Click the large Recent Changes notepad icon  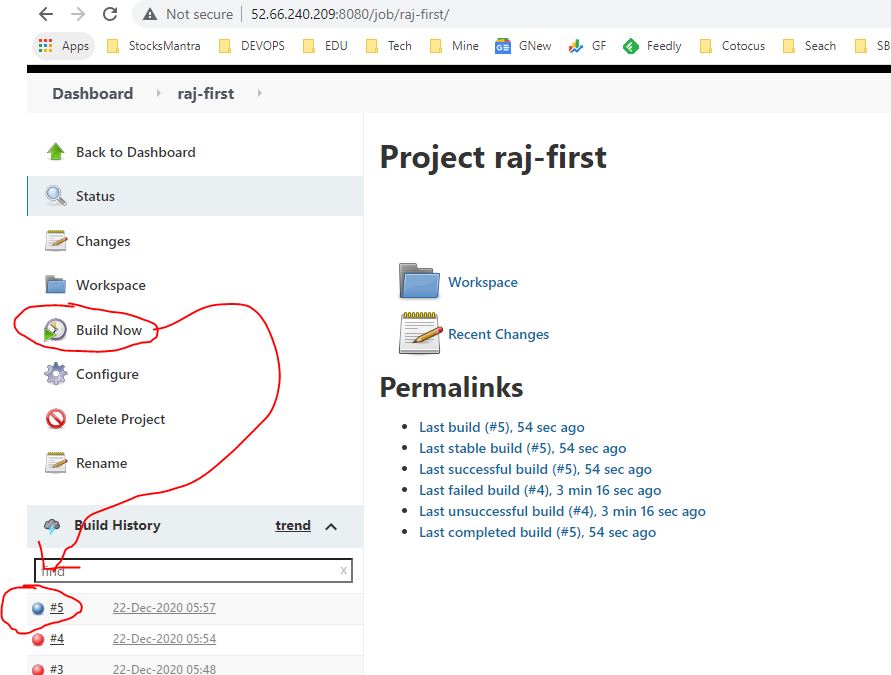click(x=420, y=334)
